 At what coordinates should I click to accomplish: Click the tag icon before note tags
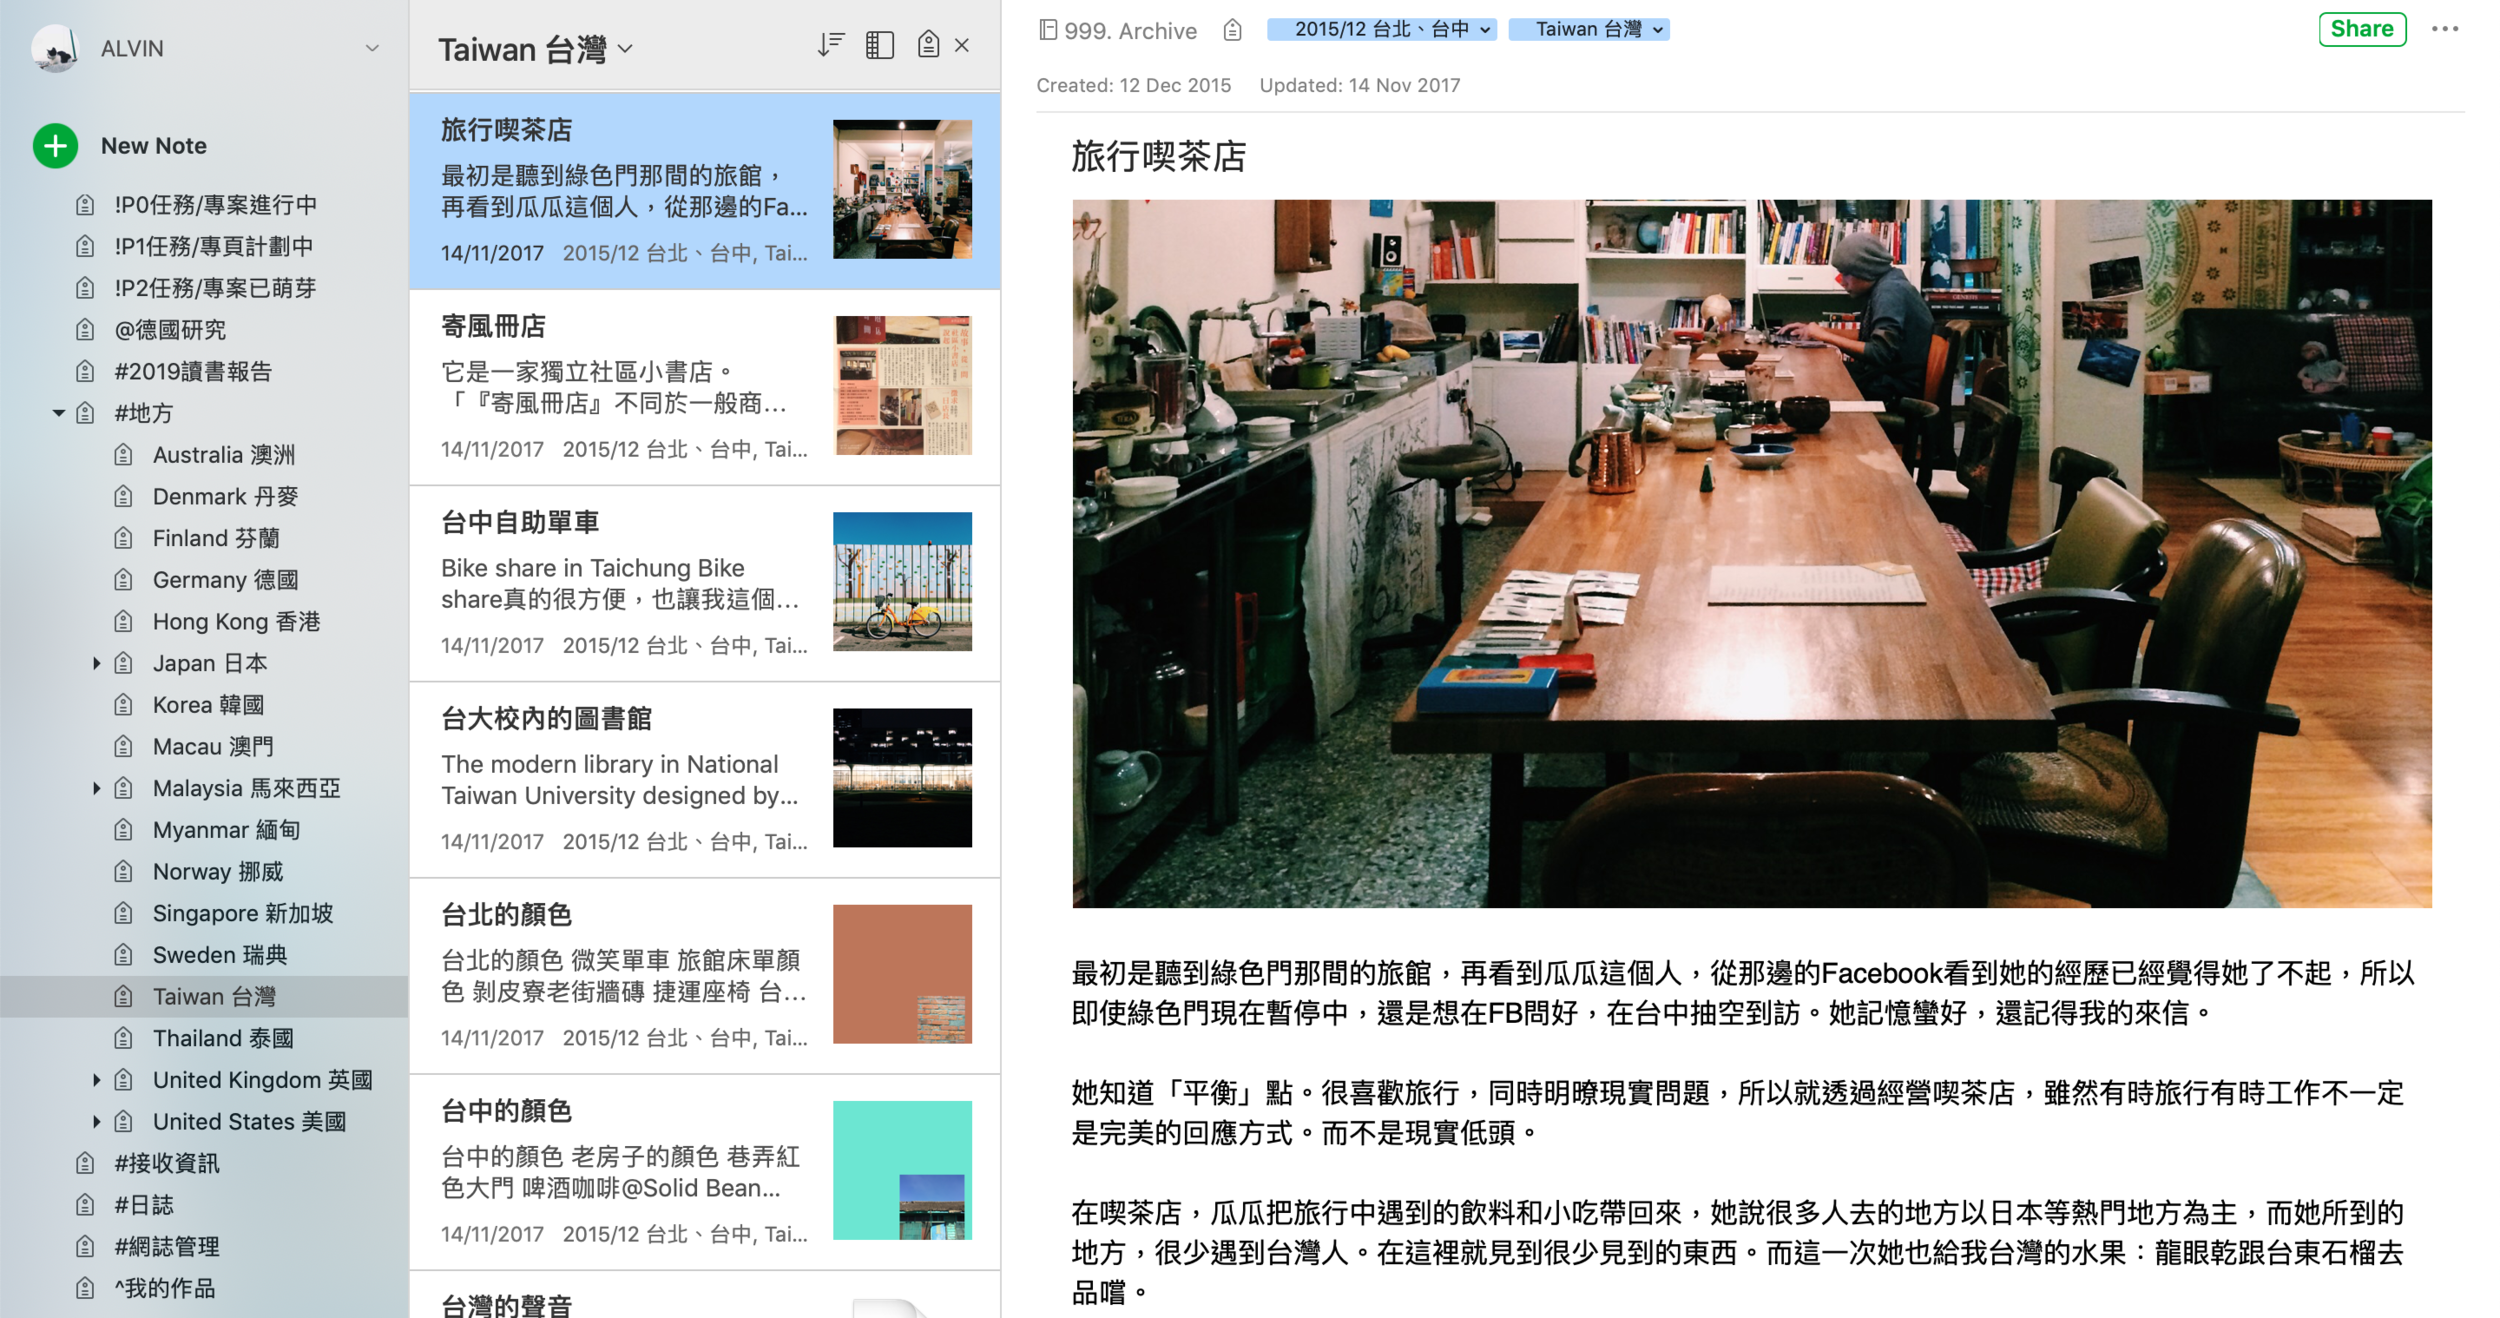[x=1232, y=30]
